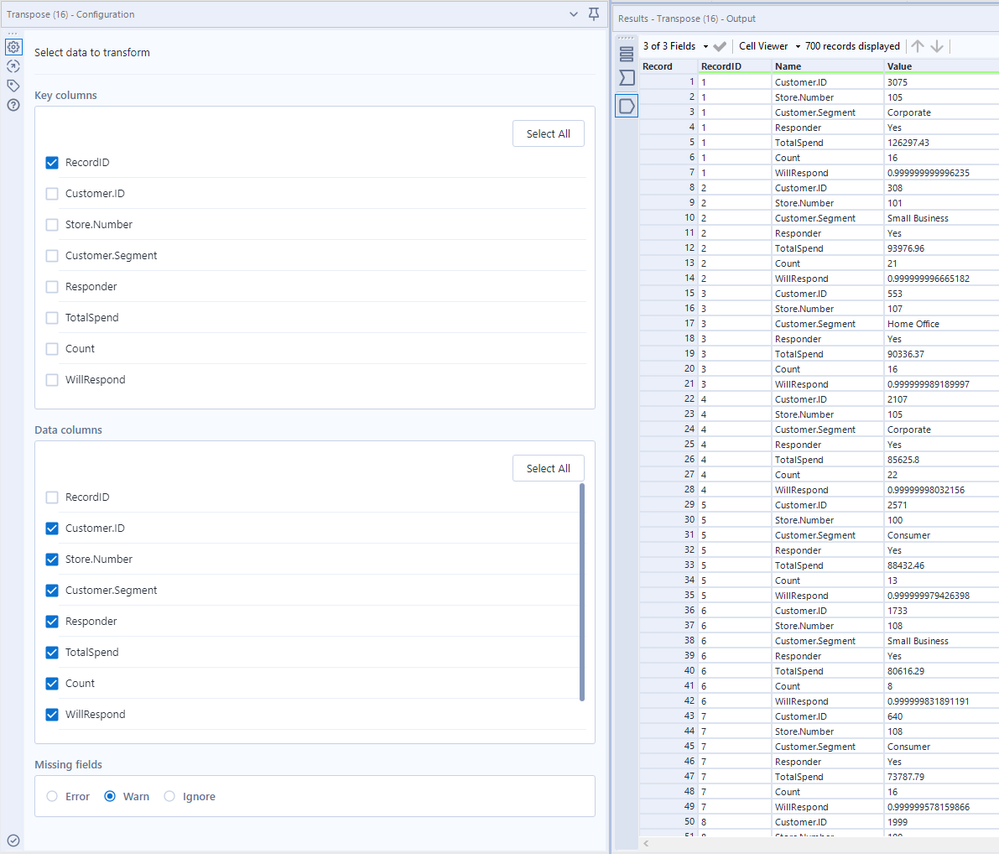
Task: Select the value cell 73787.79
Action: [x=942, y=777]
